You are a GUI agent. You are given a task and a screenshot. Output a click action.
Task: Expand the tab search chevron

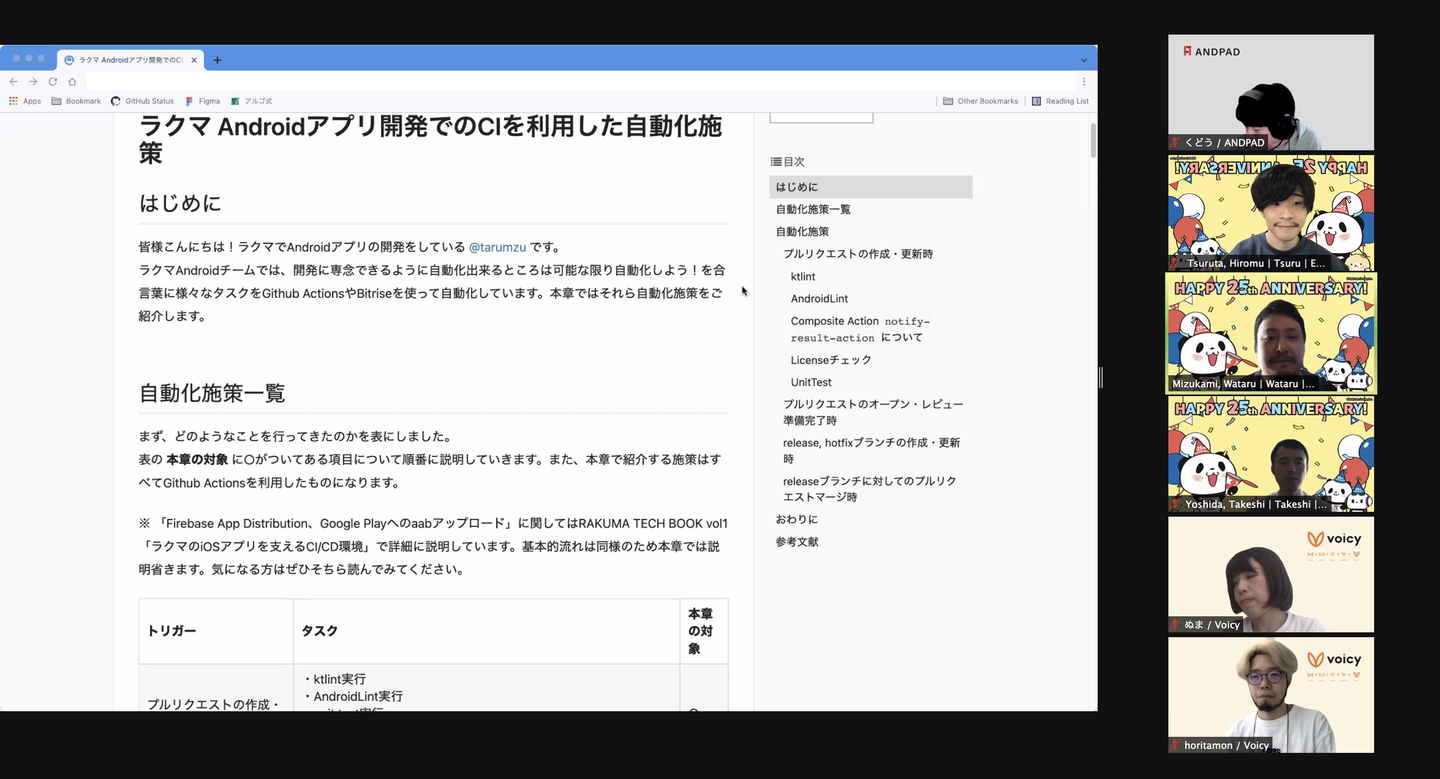(1084, 60)
